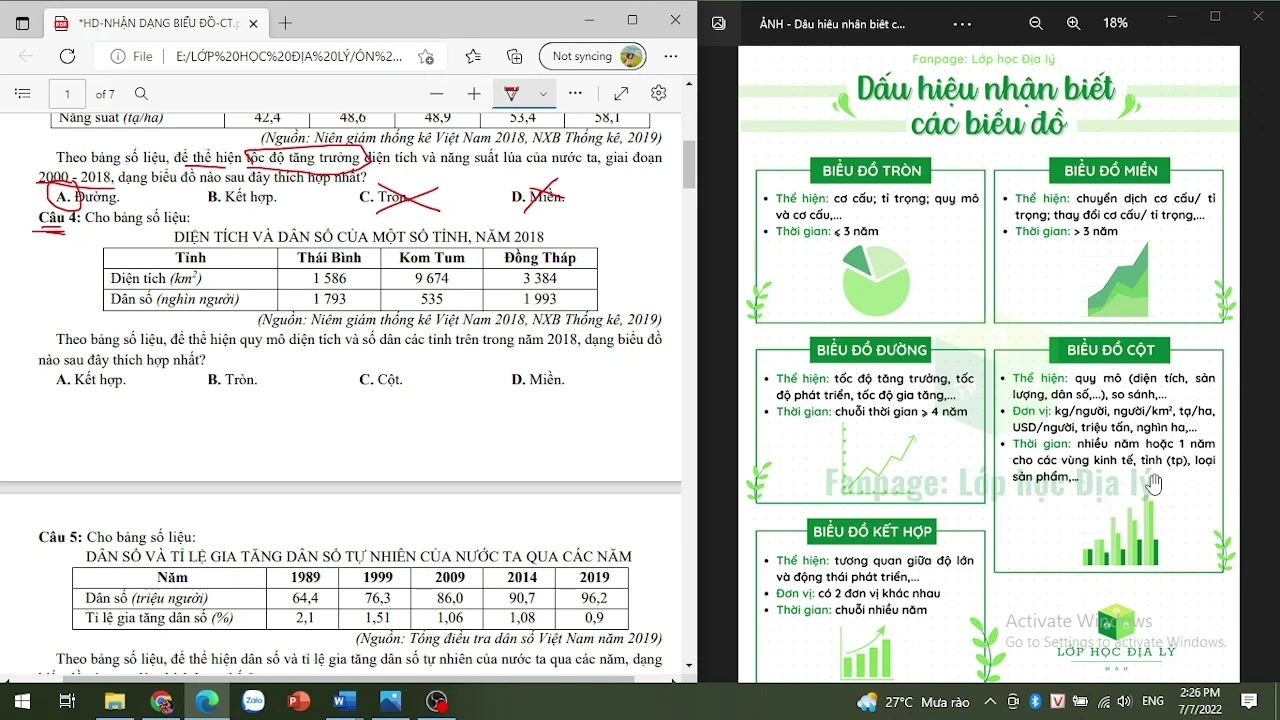Open Collections in Edge
The width and height of the screenshot is (1280, 720).
point(515,57)
